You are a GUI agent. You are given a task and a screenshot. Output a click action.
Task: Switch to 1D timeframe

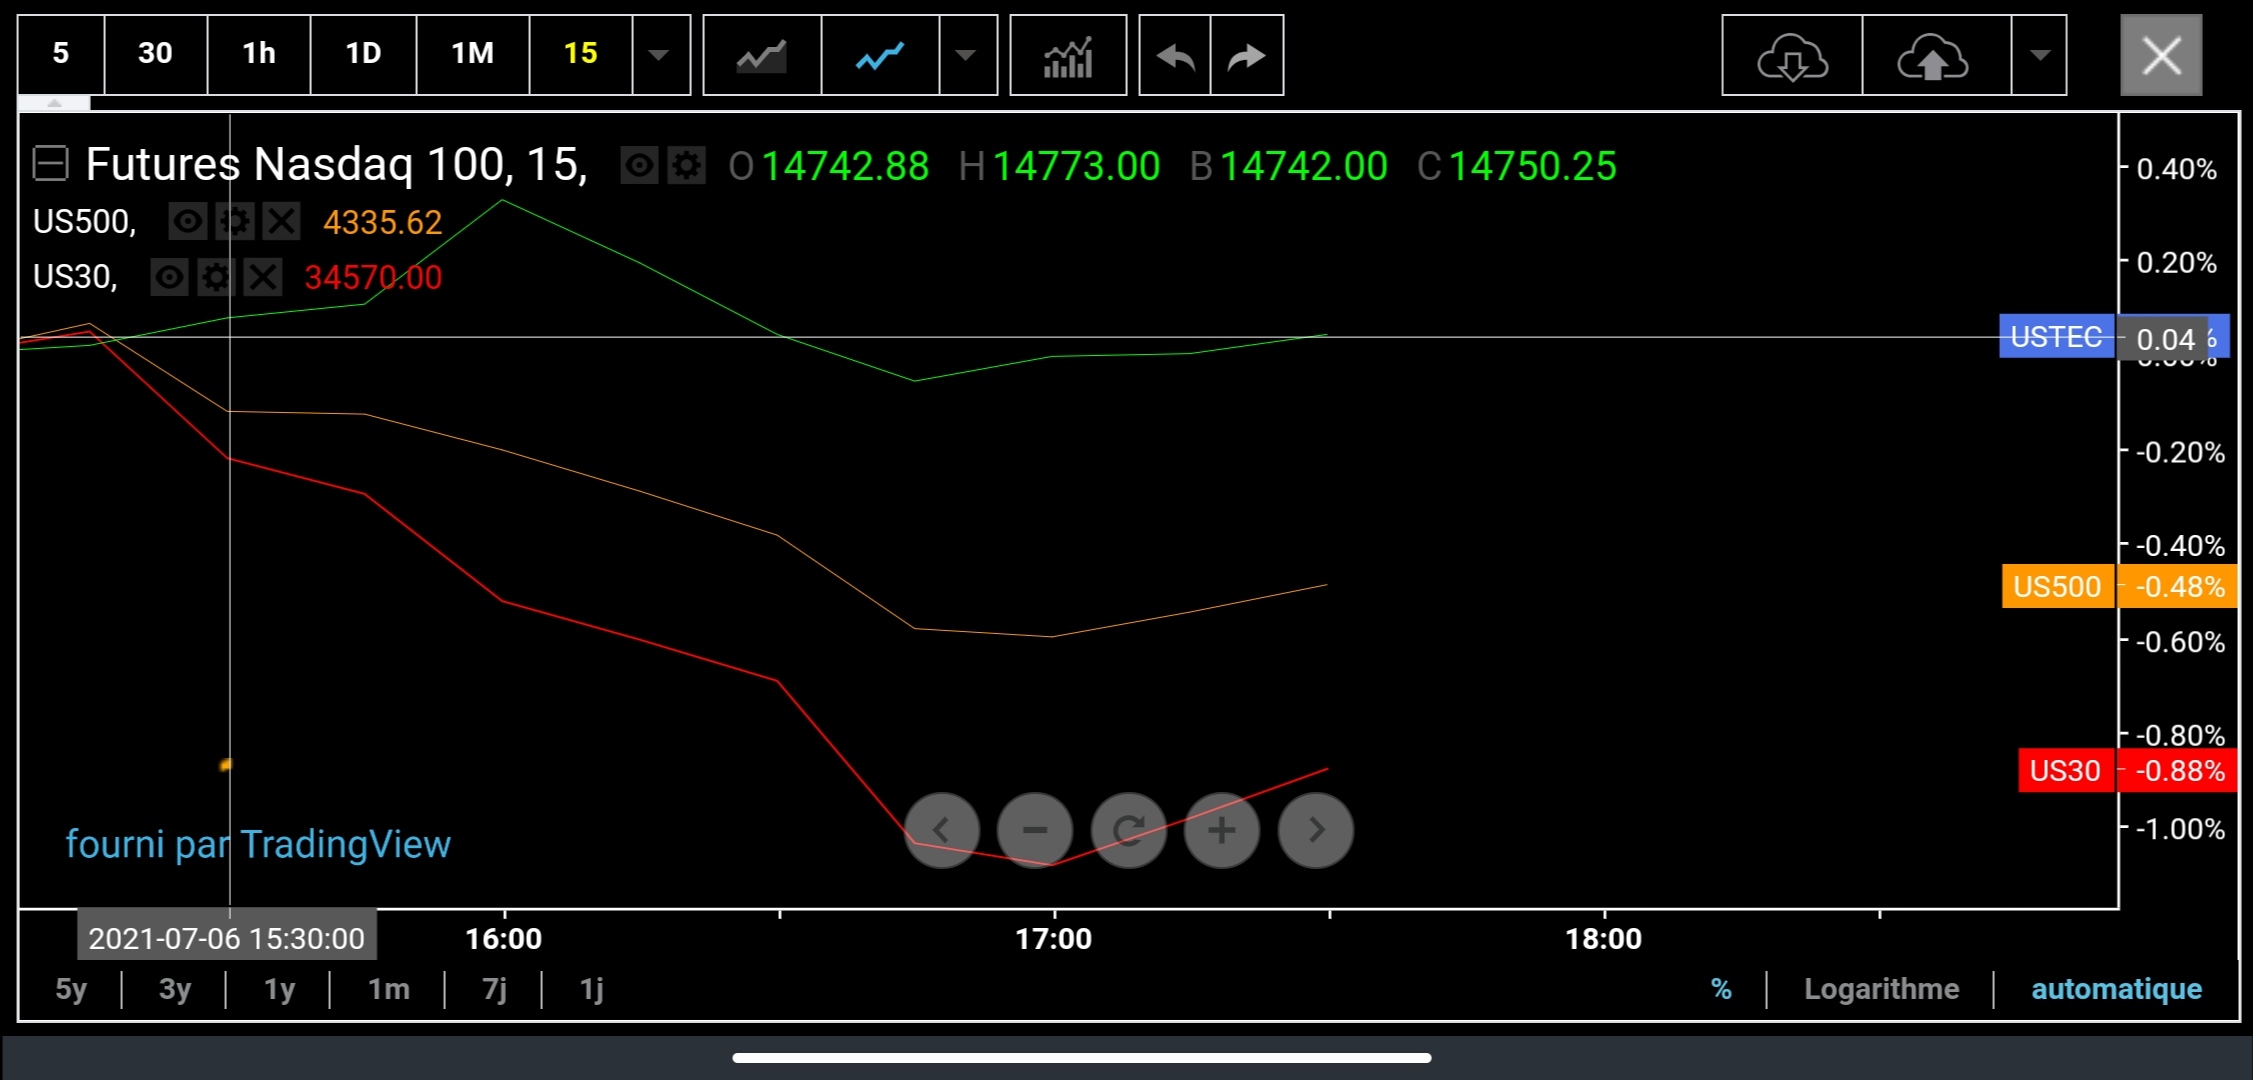363,54
